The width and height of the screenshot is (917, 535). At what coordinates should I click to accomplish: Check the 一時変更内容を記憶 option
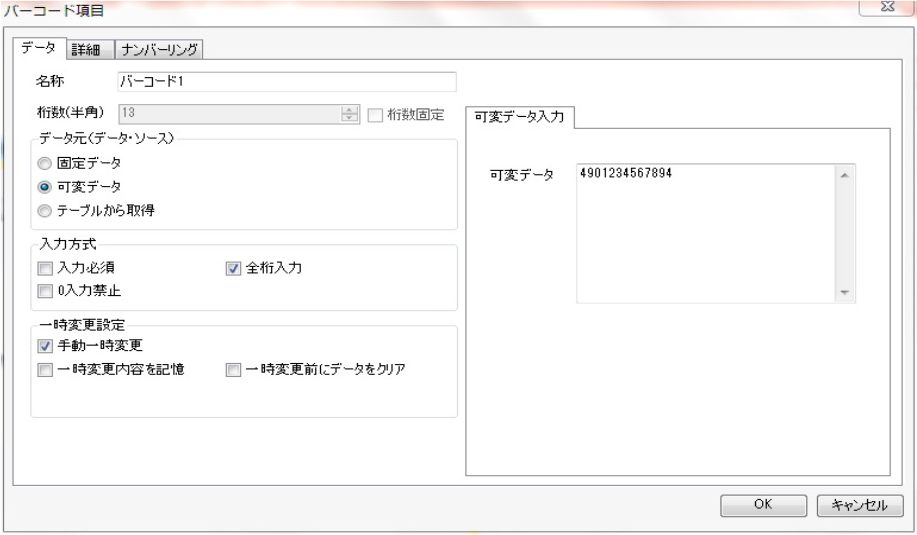(x=44, y=370)
